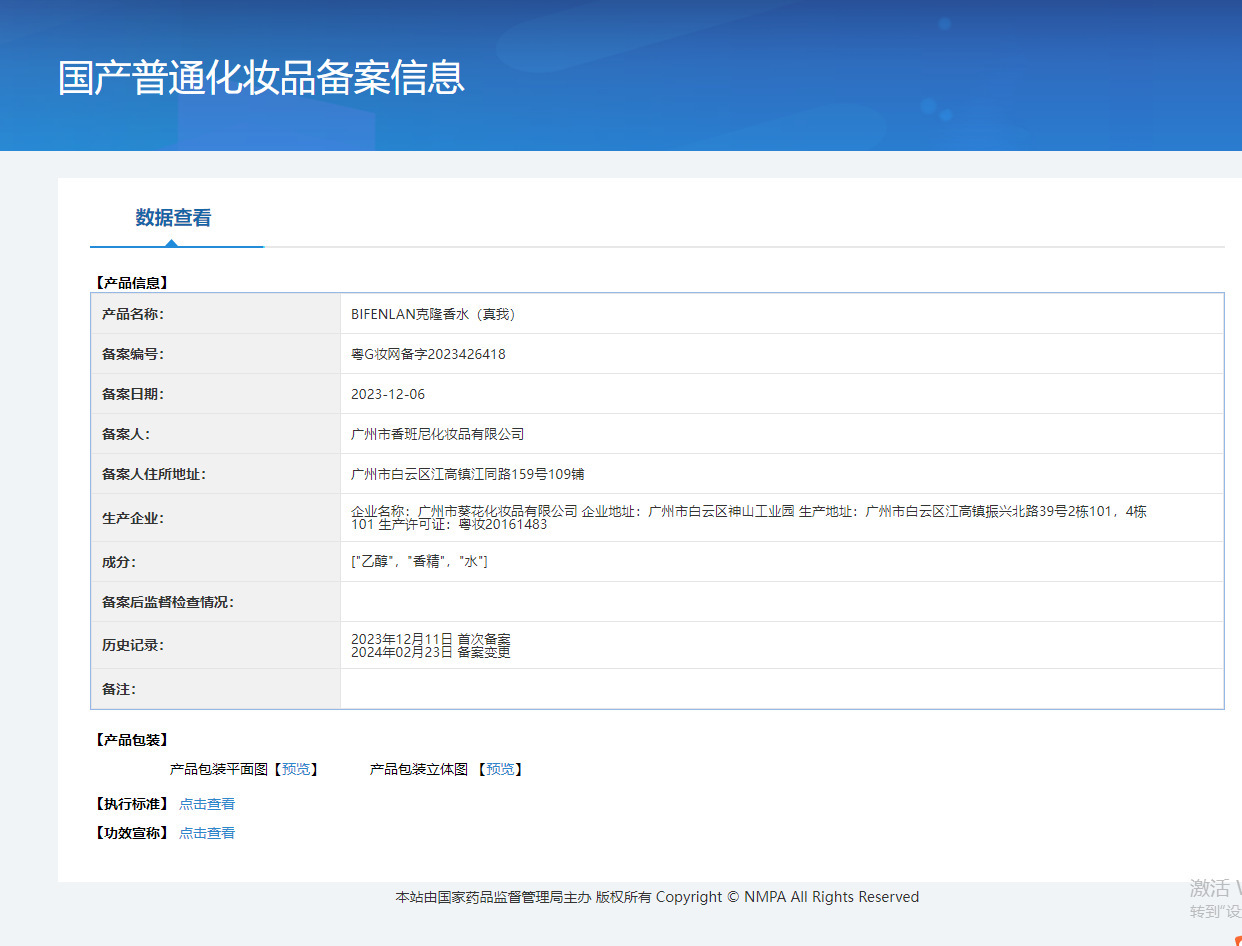The width and height of the screenshot is (1242, 946).
Task: Click the 成分 ingredient list value
Action: tap(419, 562)
